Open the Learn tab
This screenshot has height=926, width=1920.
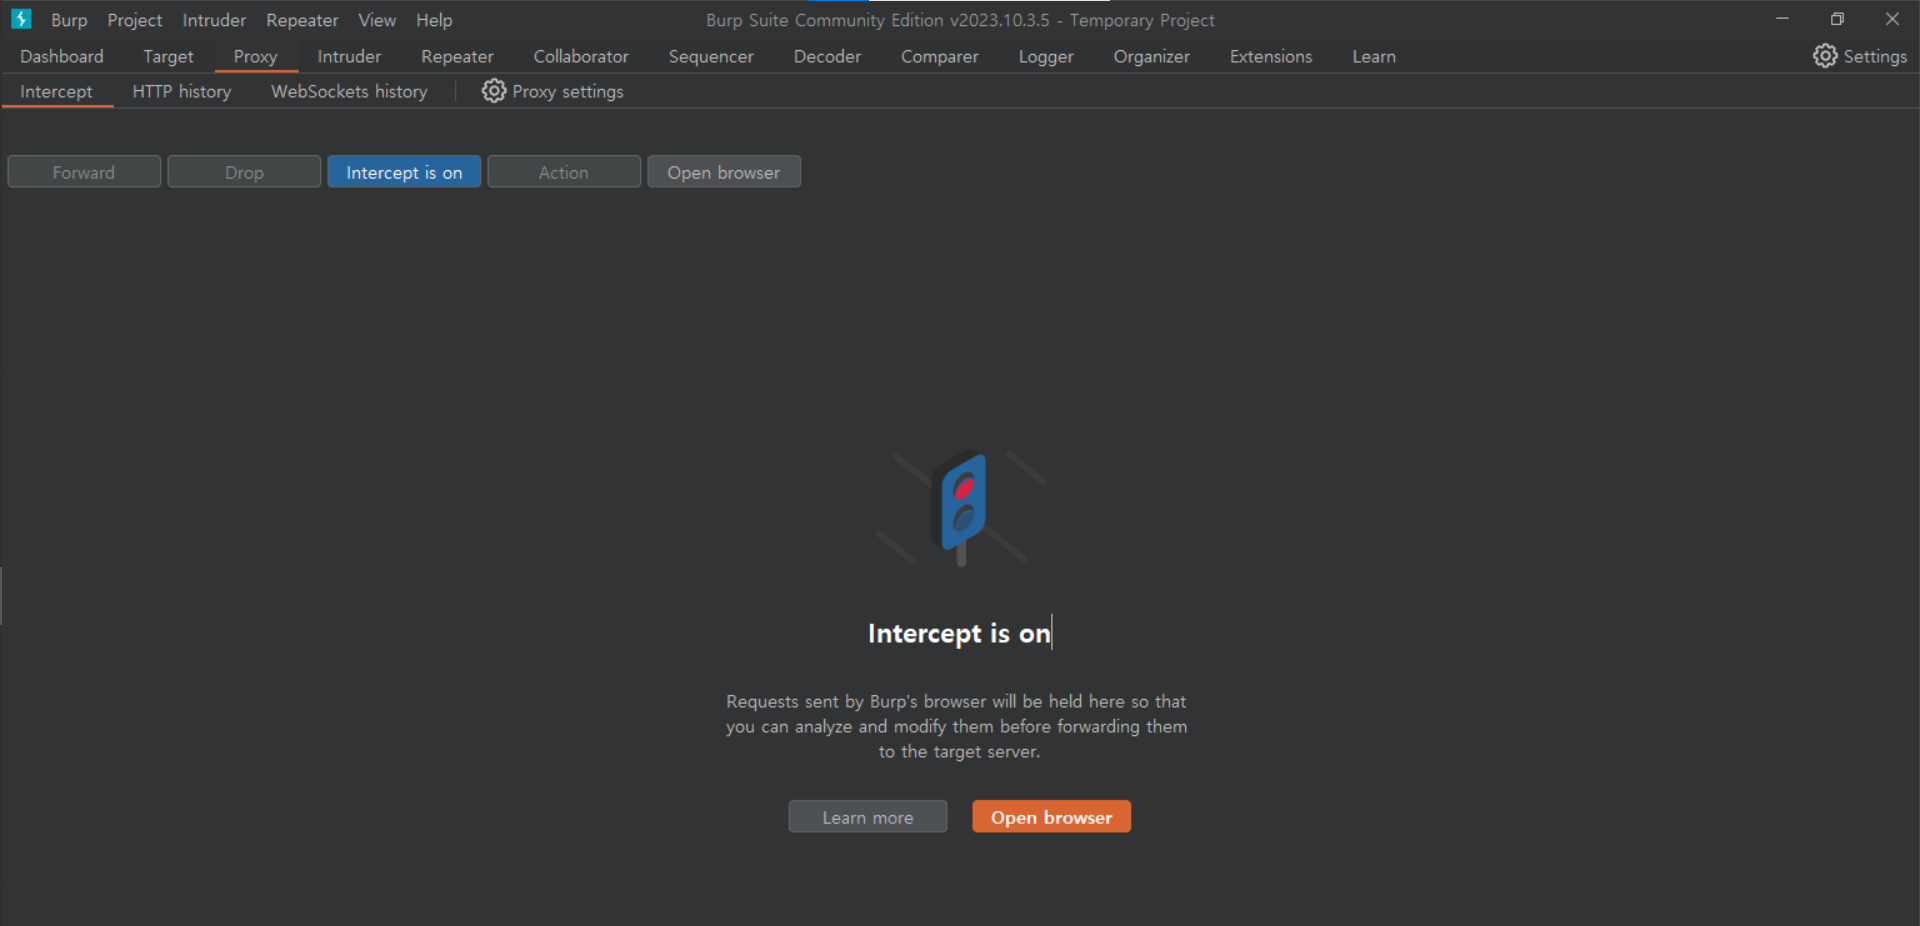[1374, 56]
